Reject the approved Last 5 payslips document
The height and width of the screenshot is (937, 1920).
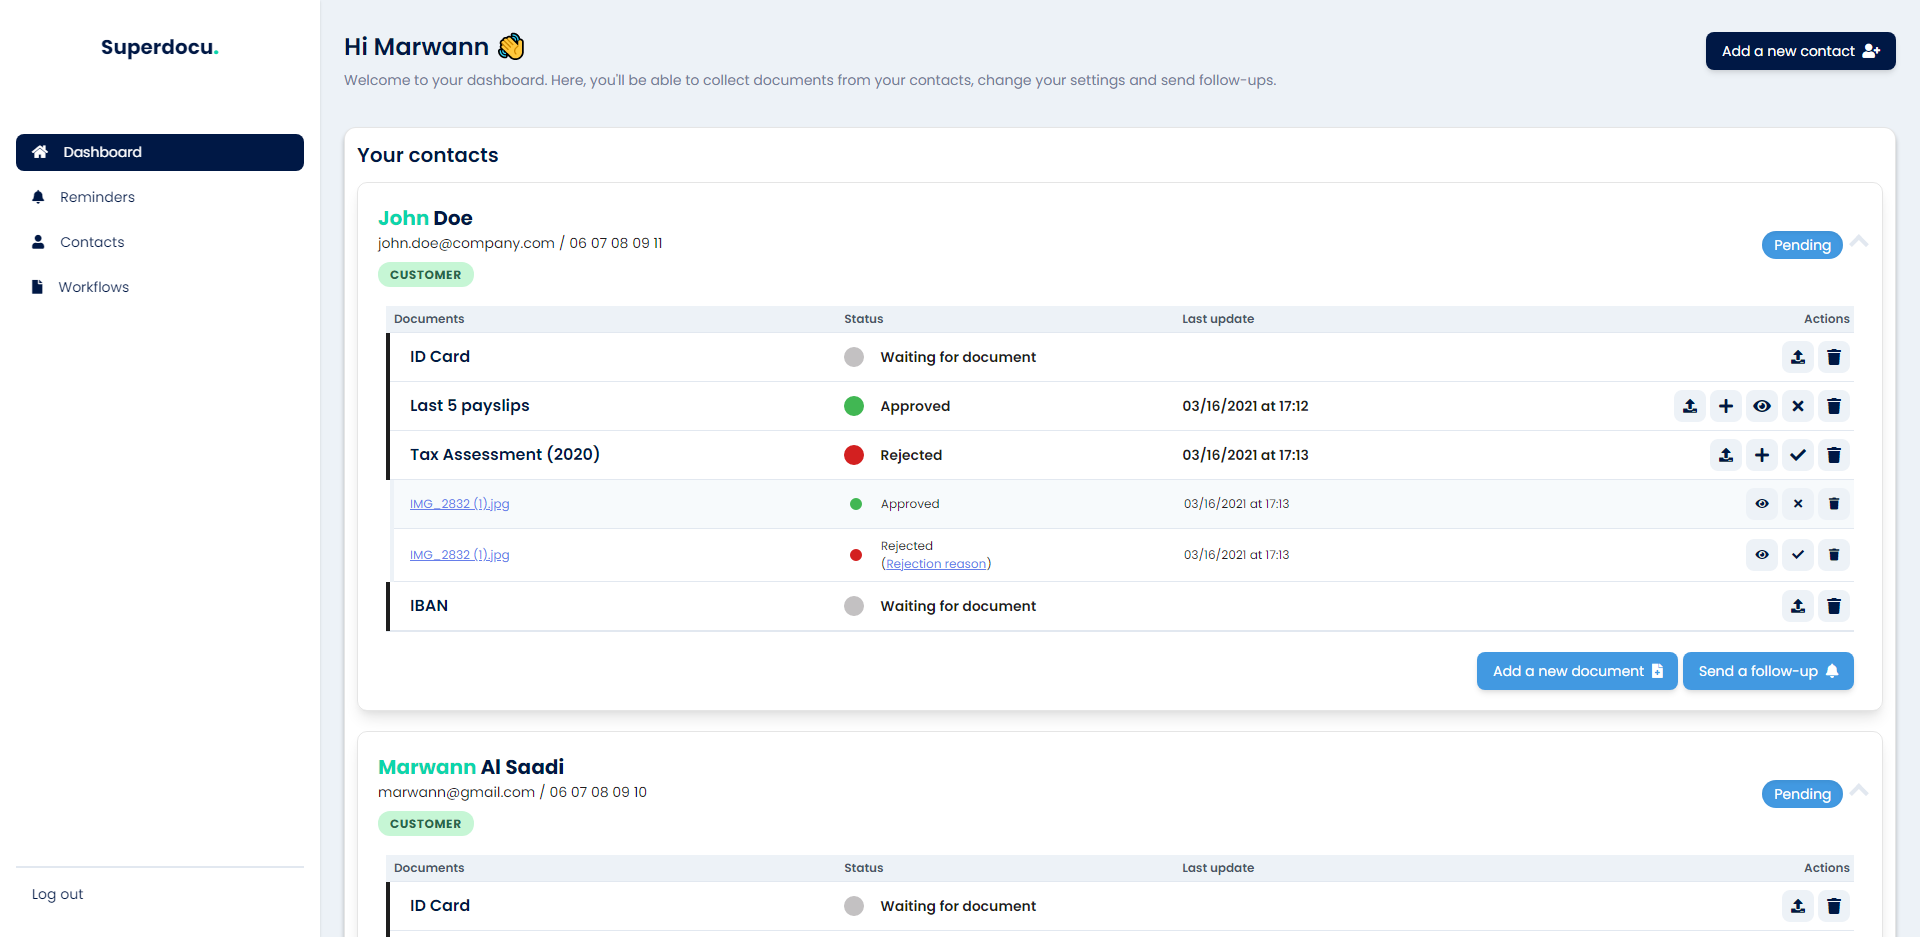pyautogui.click(x=1798, y=406)
